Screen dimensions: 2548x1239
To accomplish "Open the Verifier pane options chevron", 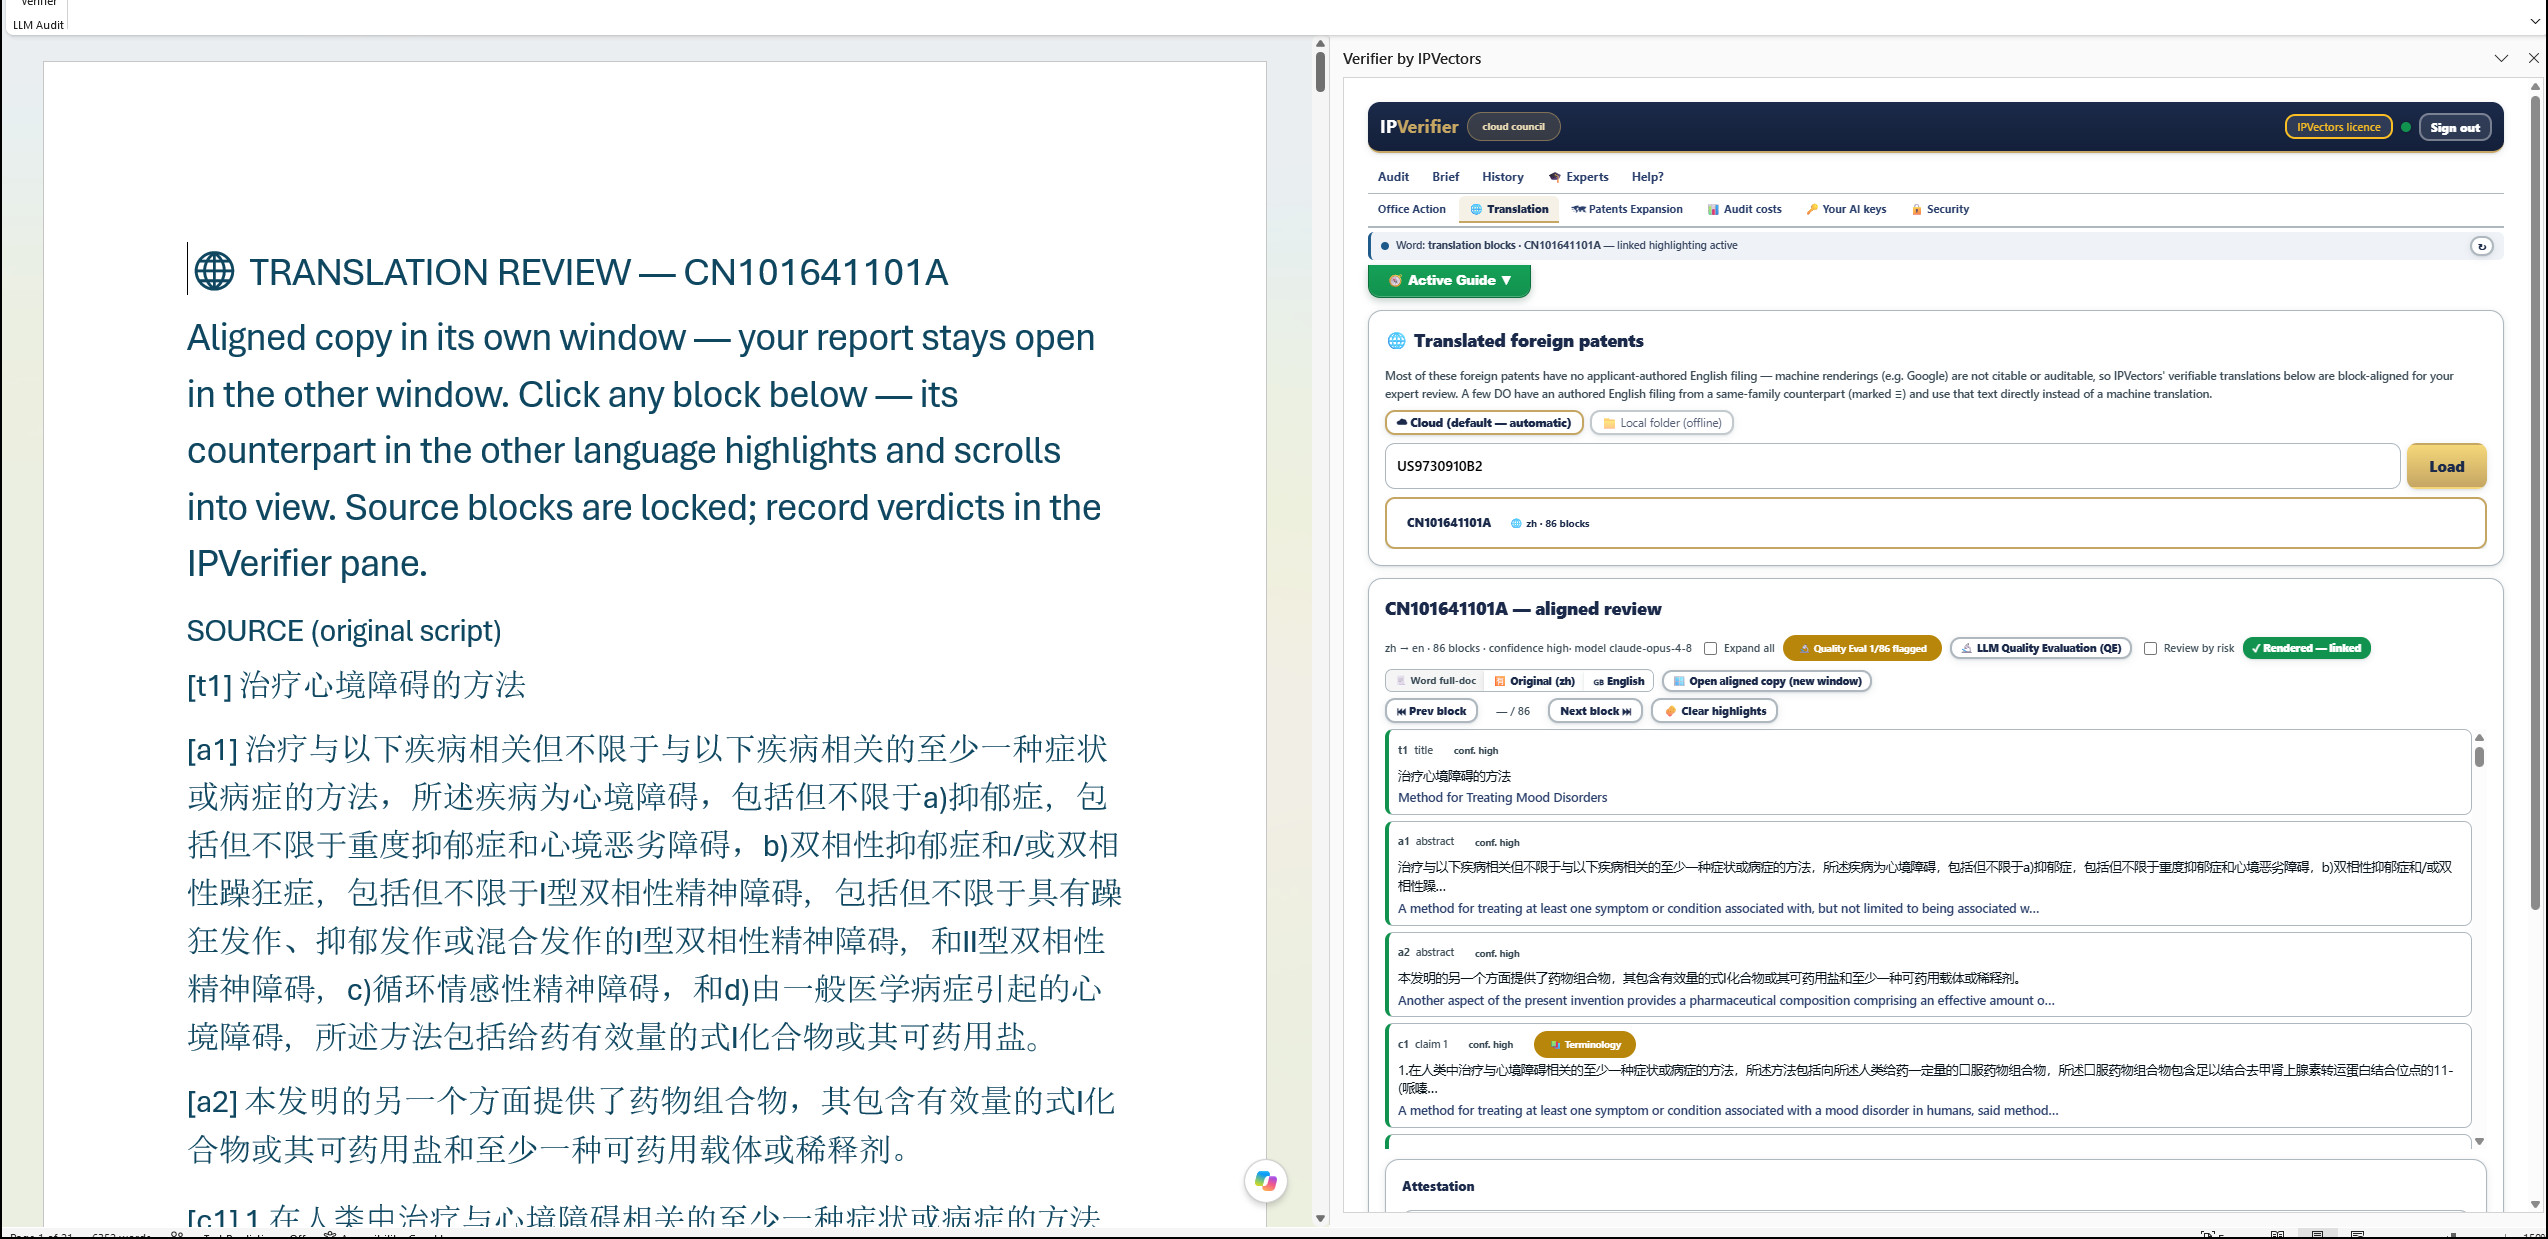I will tap(2501, 58).
